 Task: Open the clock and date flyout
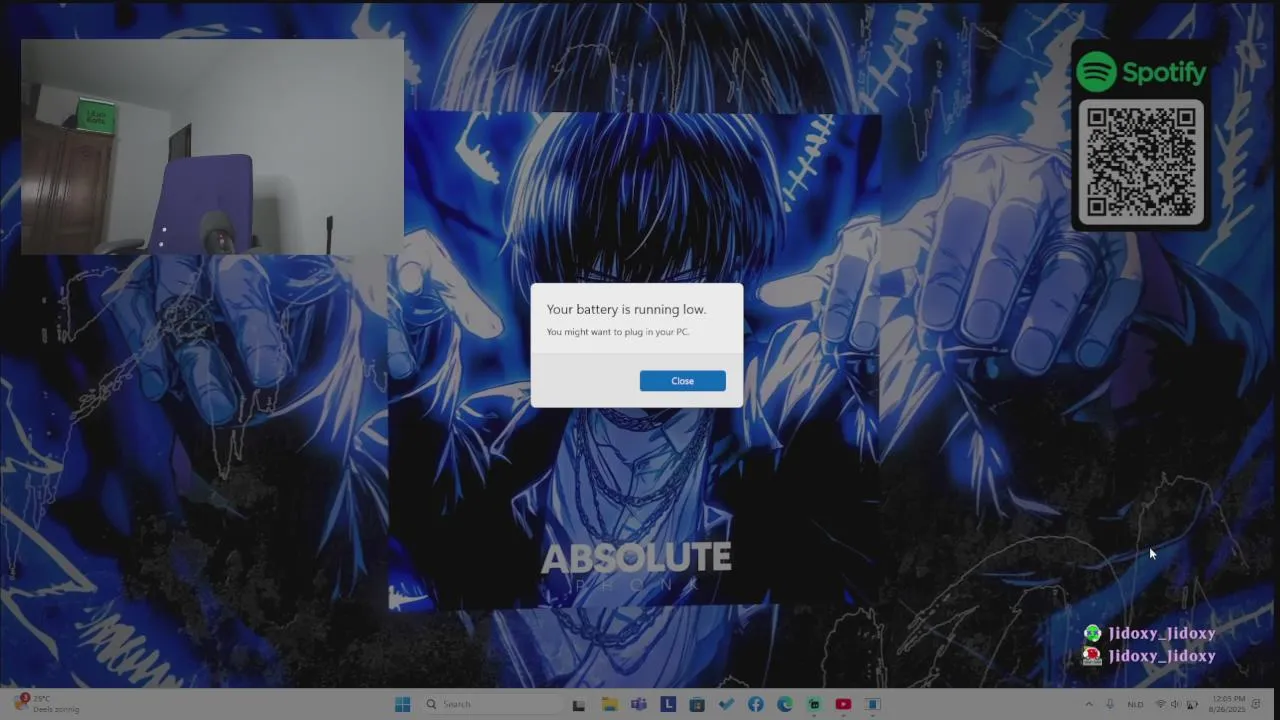pyautogui.click(x=1228, y=704)
